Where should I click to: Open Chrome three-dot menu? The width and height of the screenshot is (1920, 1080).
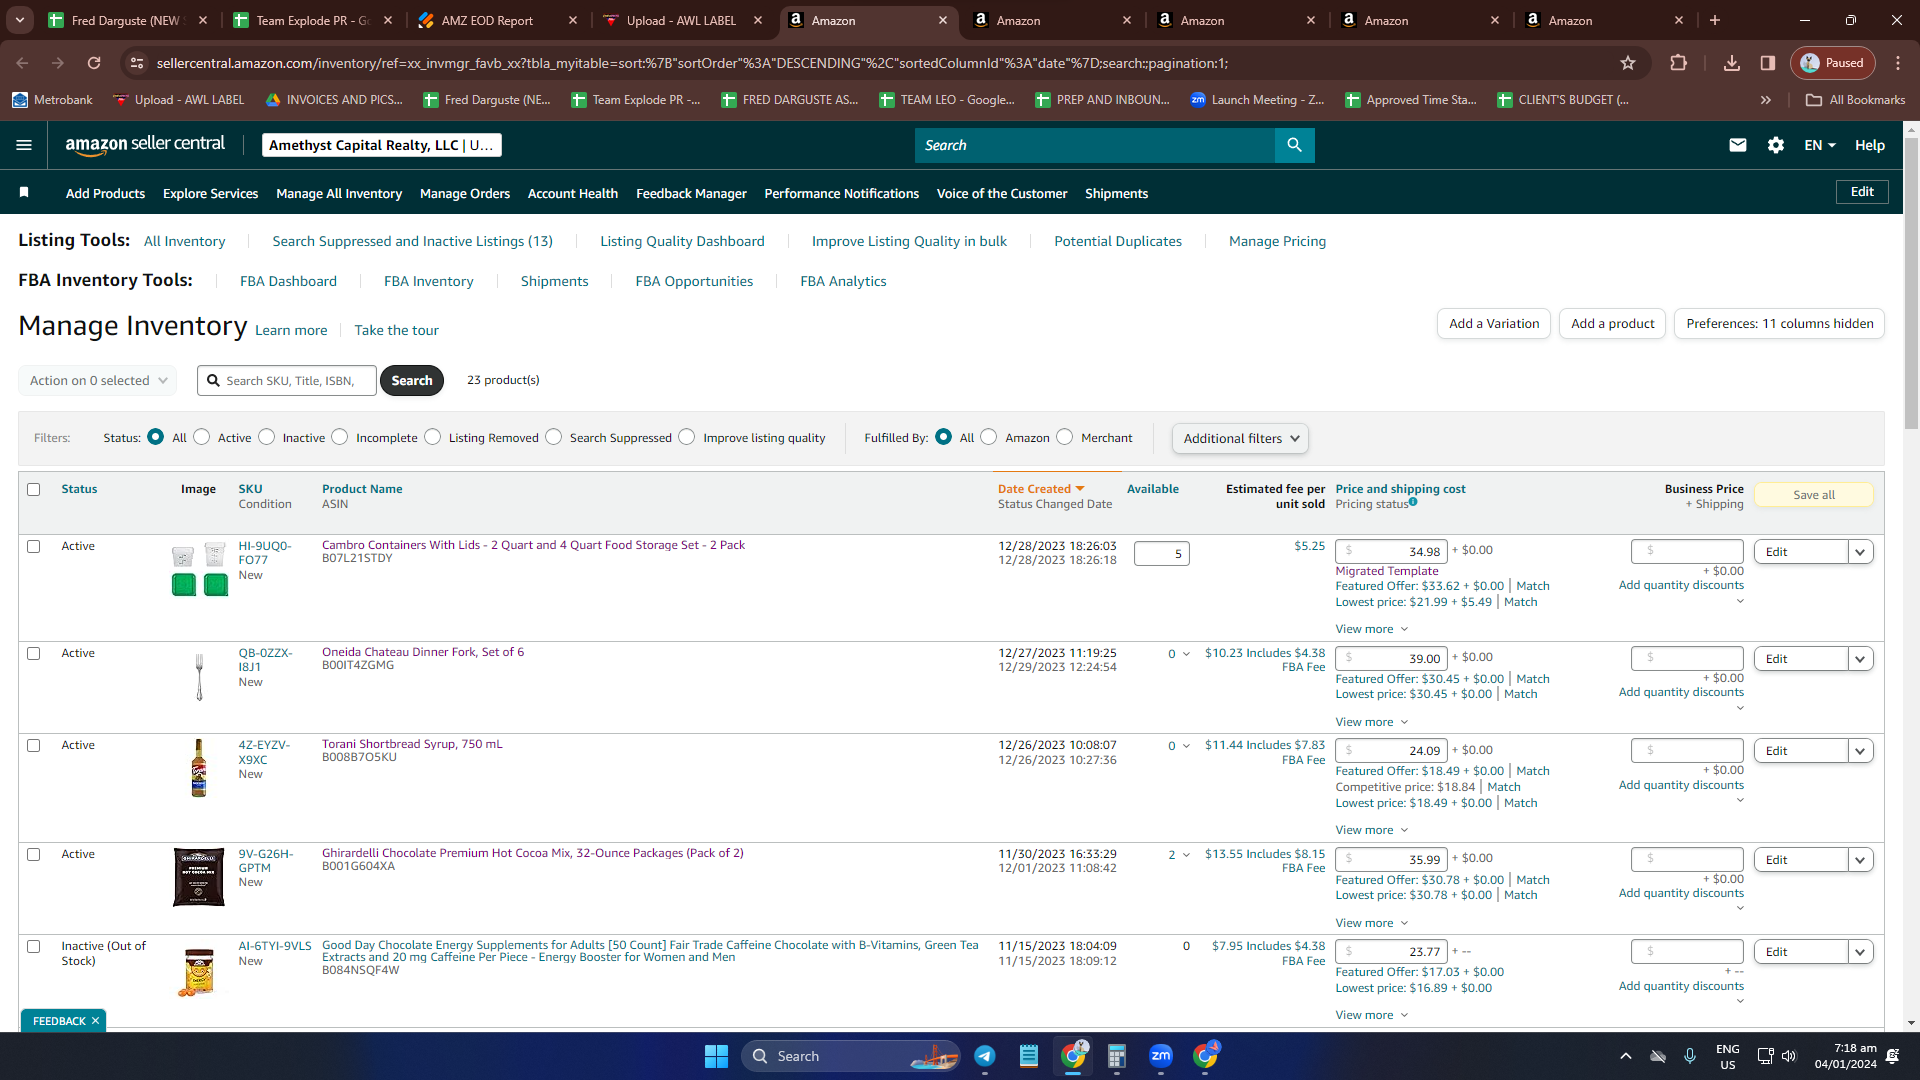[x=1898, y=63]
